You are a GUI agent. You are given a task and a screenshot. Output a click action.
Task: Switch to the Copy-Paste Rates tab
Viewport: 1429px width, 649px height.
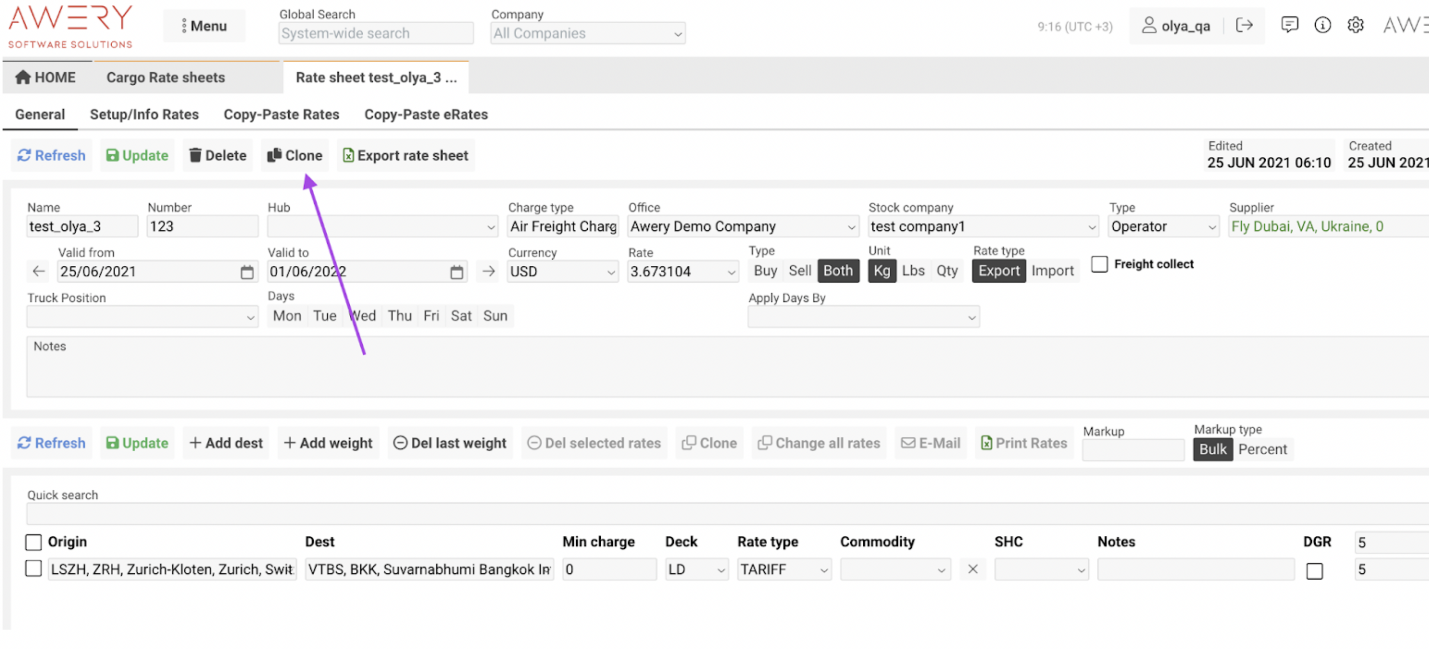pyautogui.click(x=281, y=114)
